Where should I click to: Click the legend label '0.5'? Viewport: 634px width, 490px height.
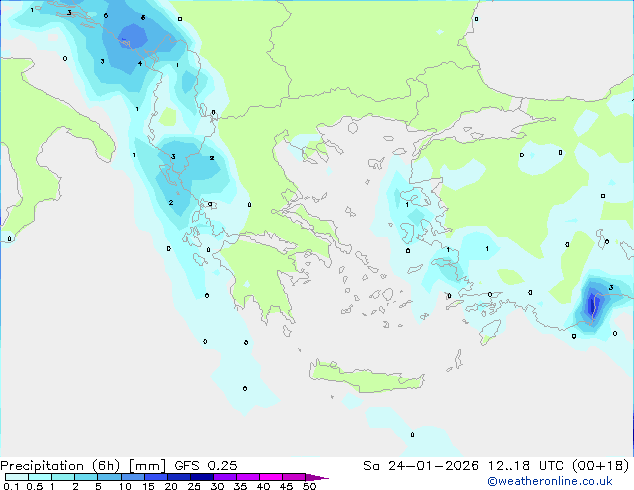pos(35,486)
